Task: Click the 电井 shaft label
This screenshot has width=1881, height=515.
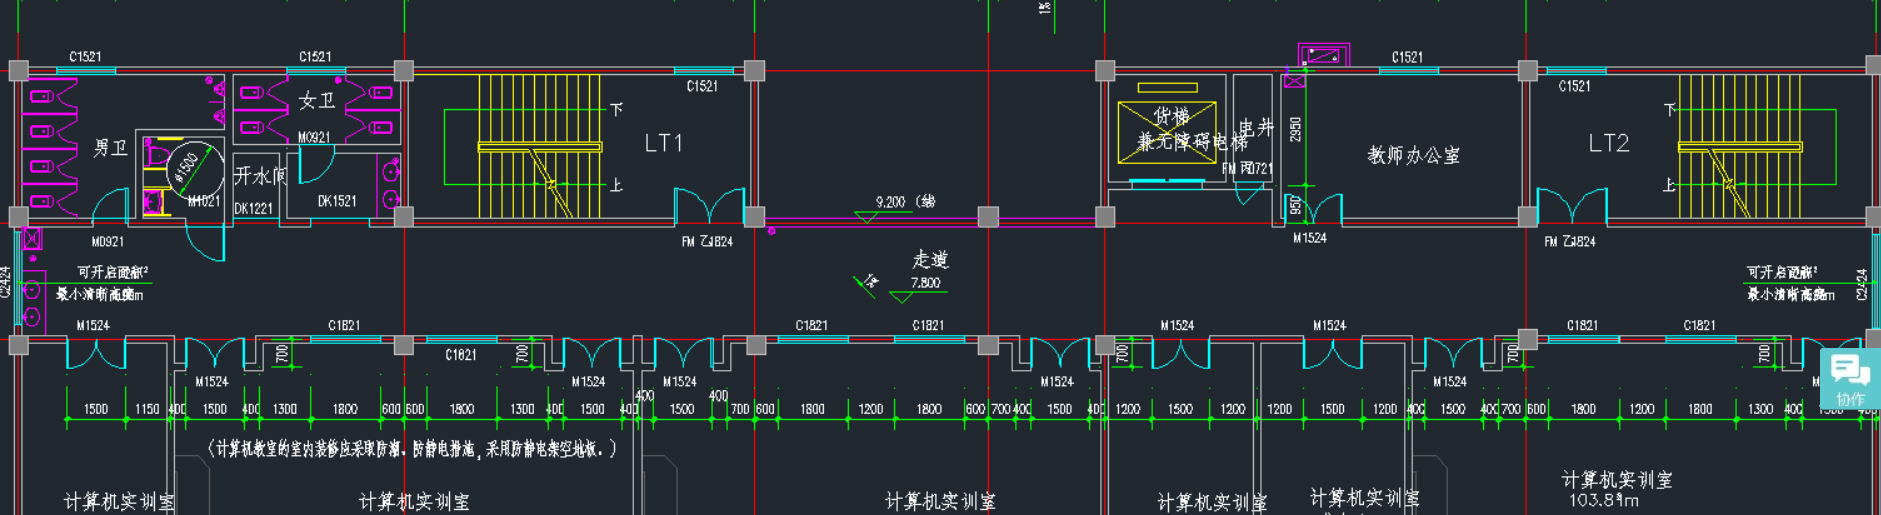Action: click(x=1256, y=128)
